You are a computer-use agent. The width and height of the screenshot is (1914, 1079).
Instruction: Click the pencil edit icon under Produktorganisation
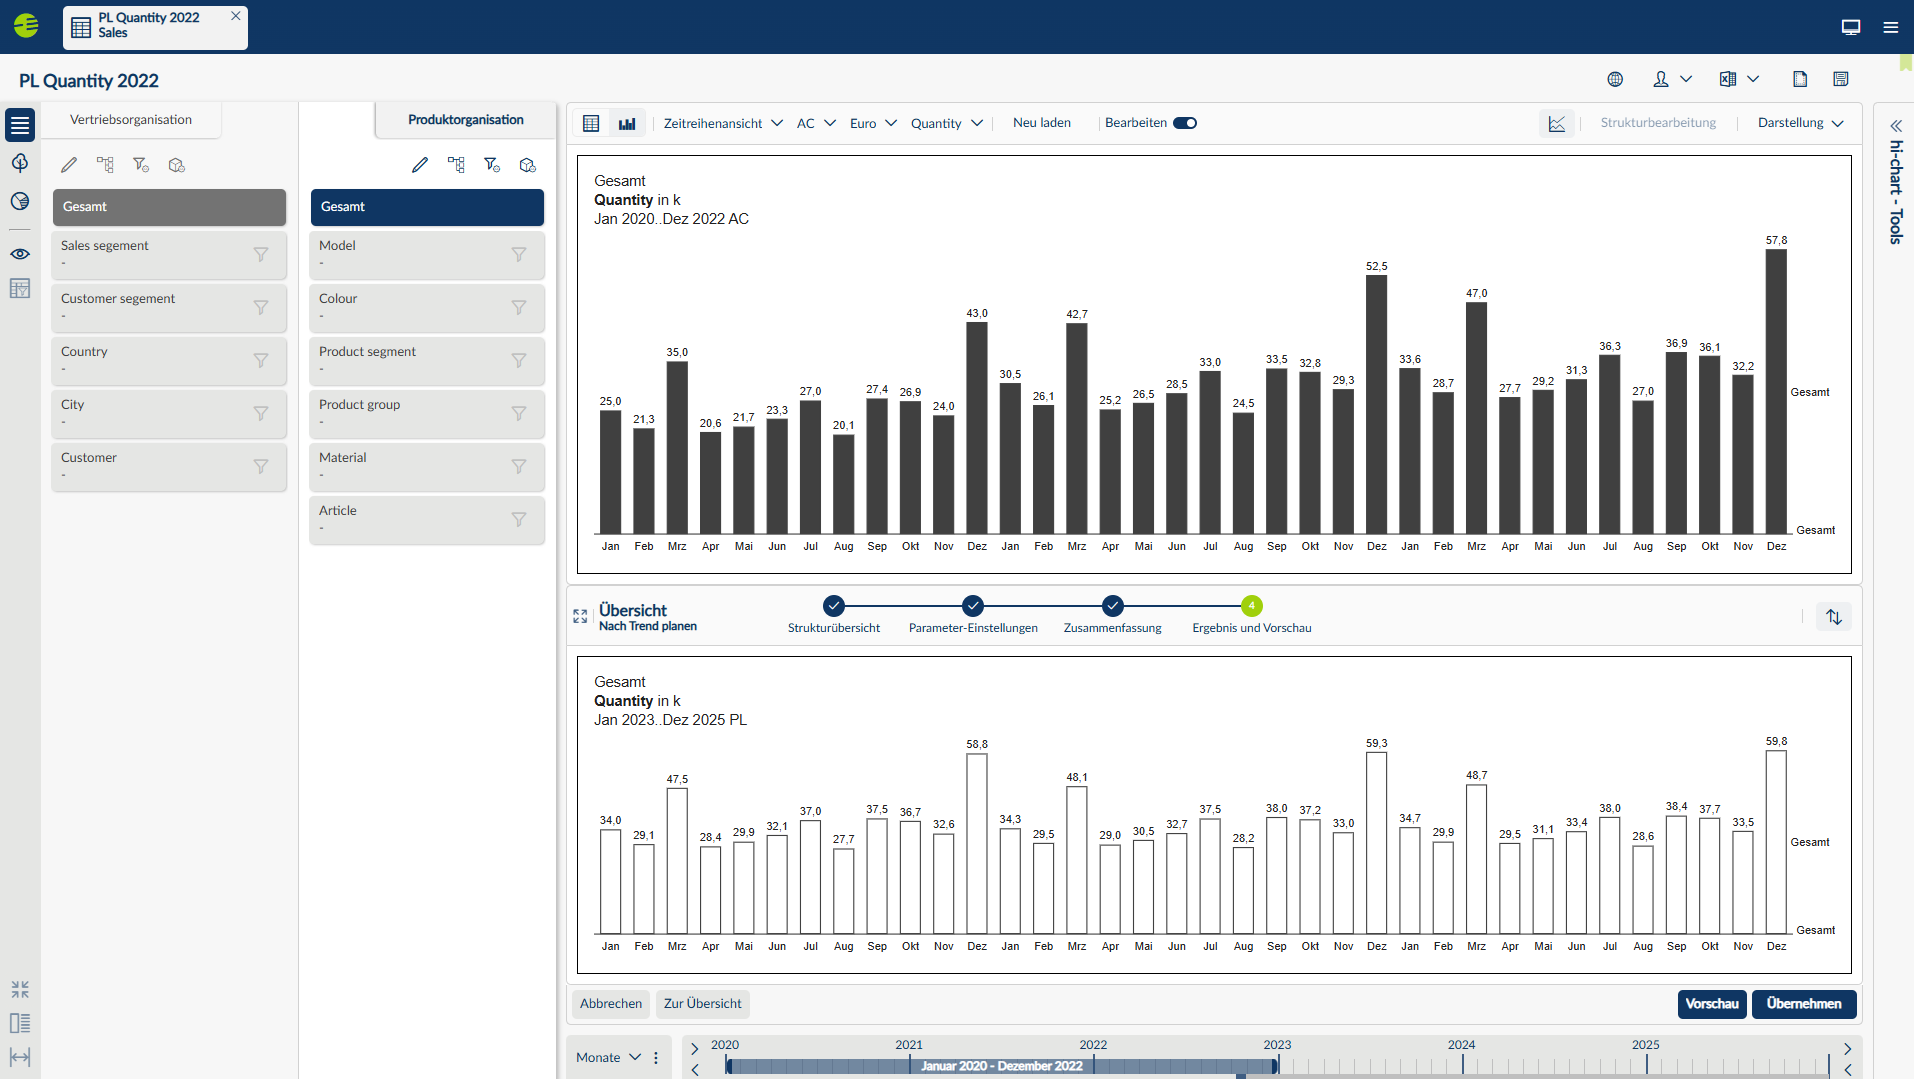pyautogui.click(x=420, y=165)
